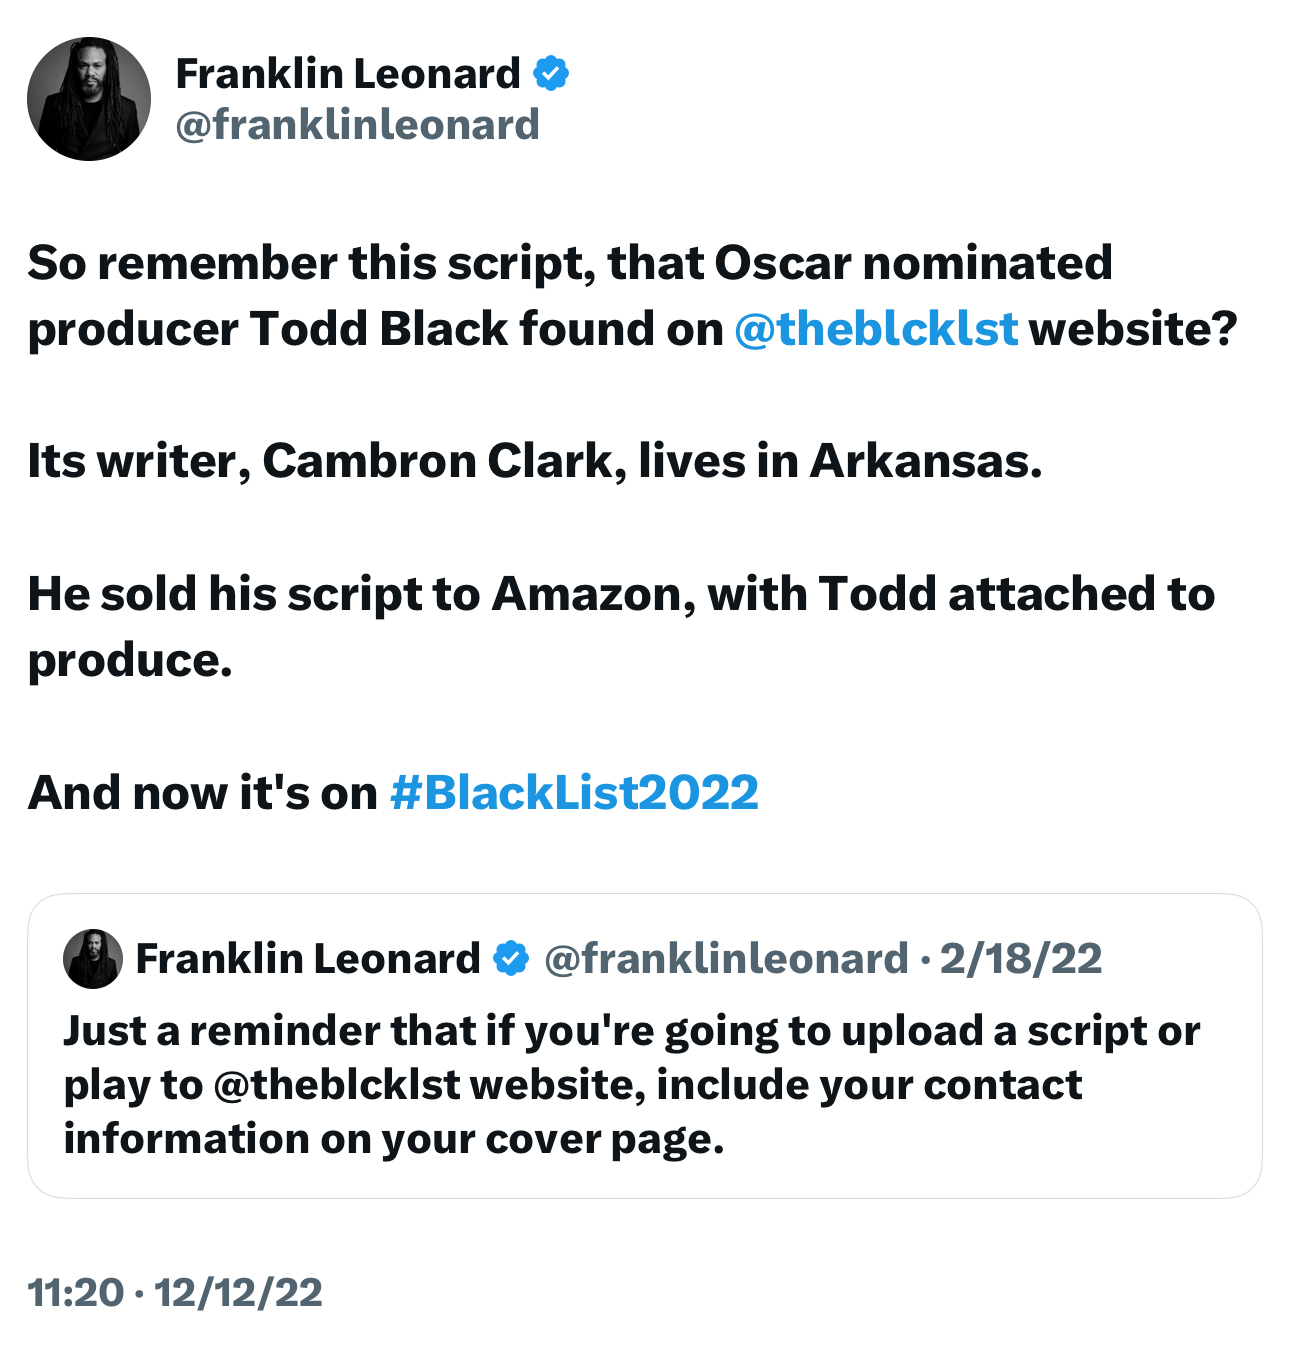
Task: Click the "Just a reminder" line in the quote
Action: click(630, 1031)
